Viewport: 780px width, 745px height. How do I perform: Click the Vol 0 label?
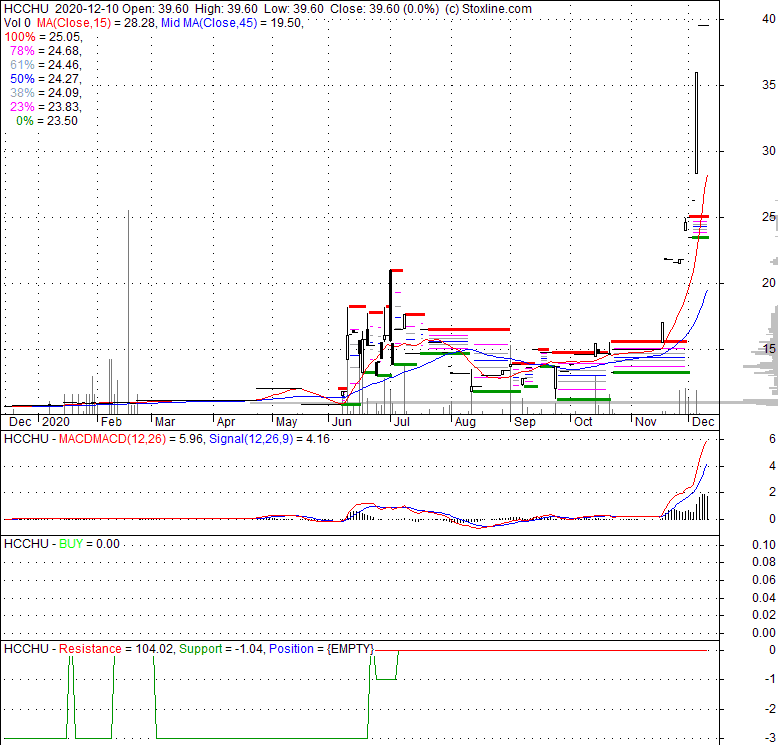tap(17, 23)
